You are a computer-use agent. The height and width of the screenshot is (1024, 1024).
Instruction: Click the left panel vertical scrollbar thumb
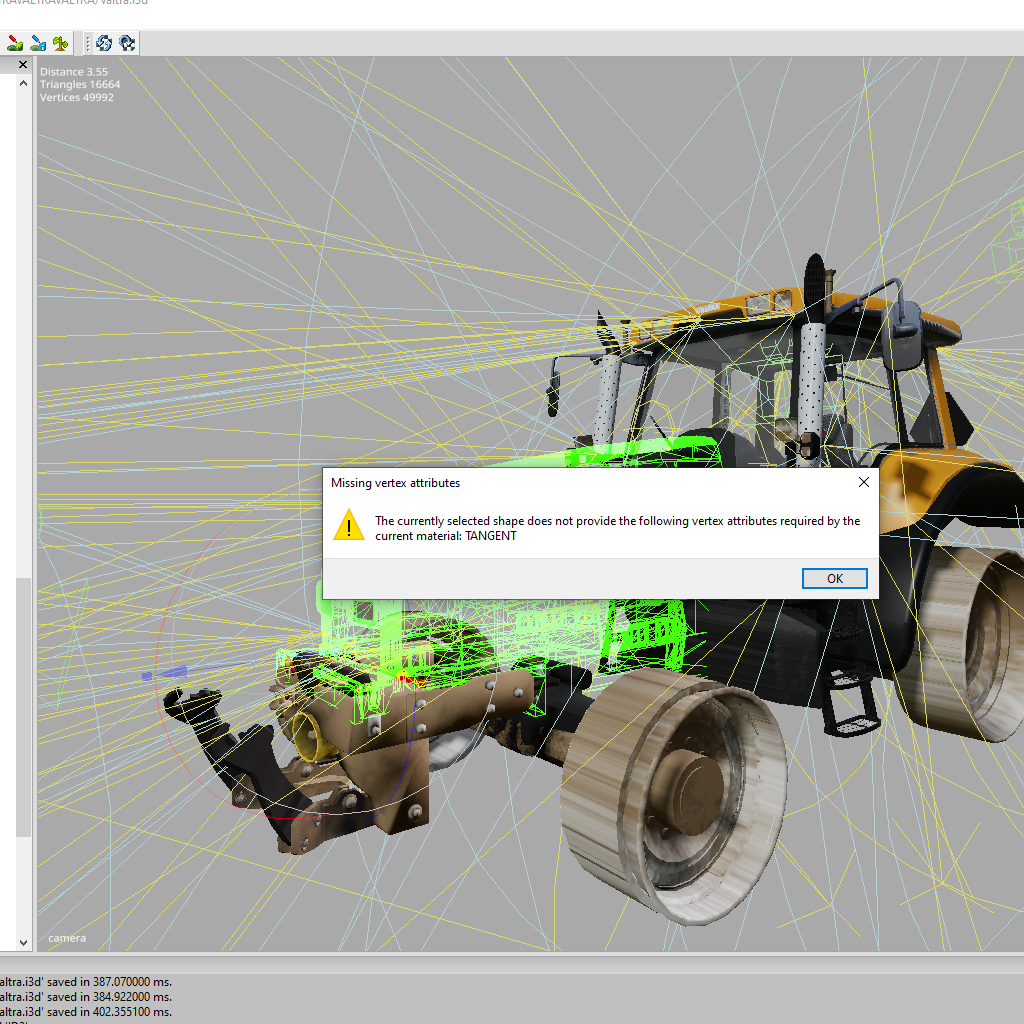[x=24, y=707]
